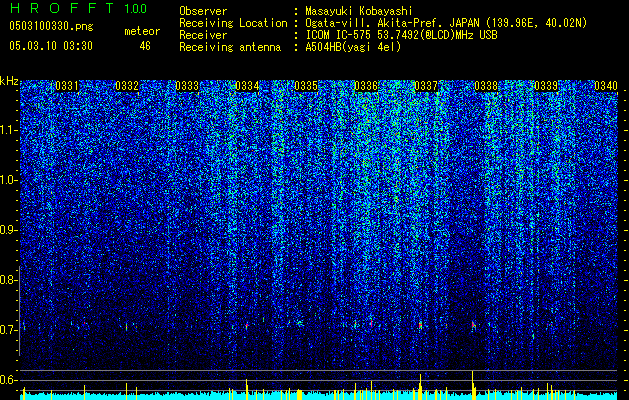
Task: Click the 'Receiving antenna' label
Action: pyautogui.click(x=230, y=47)
